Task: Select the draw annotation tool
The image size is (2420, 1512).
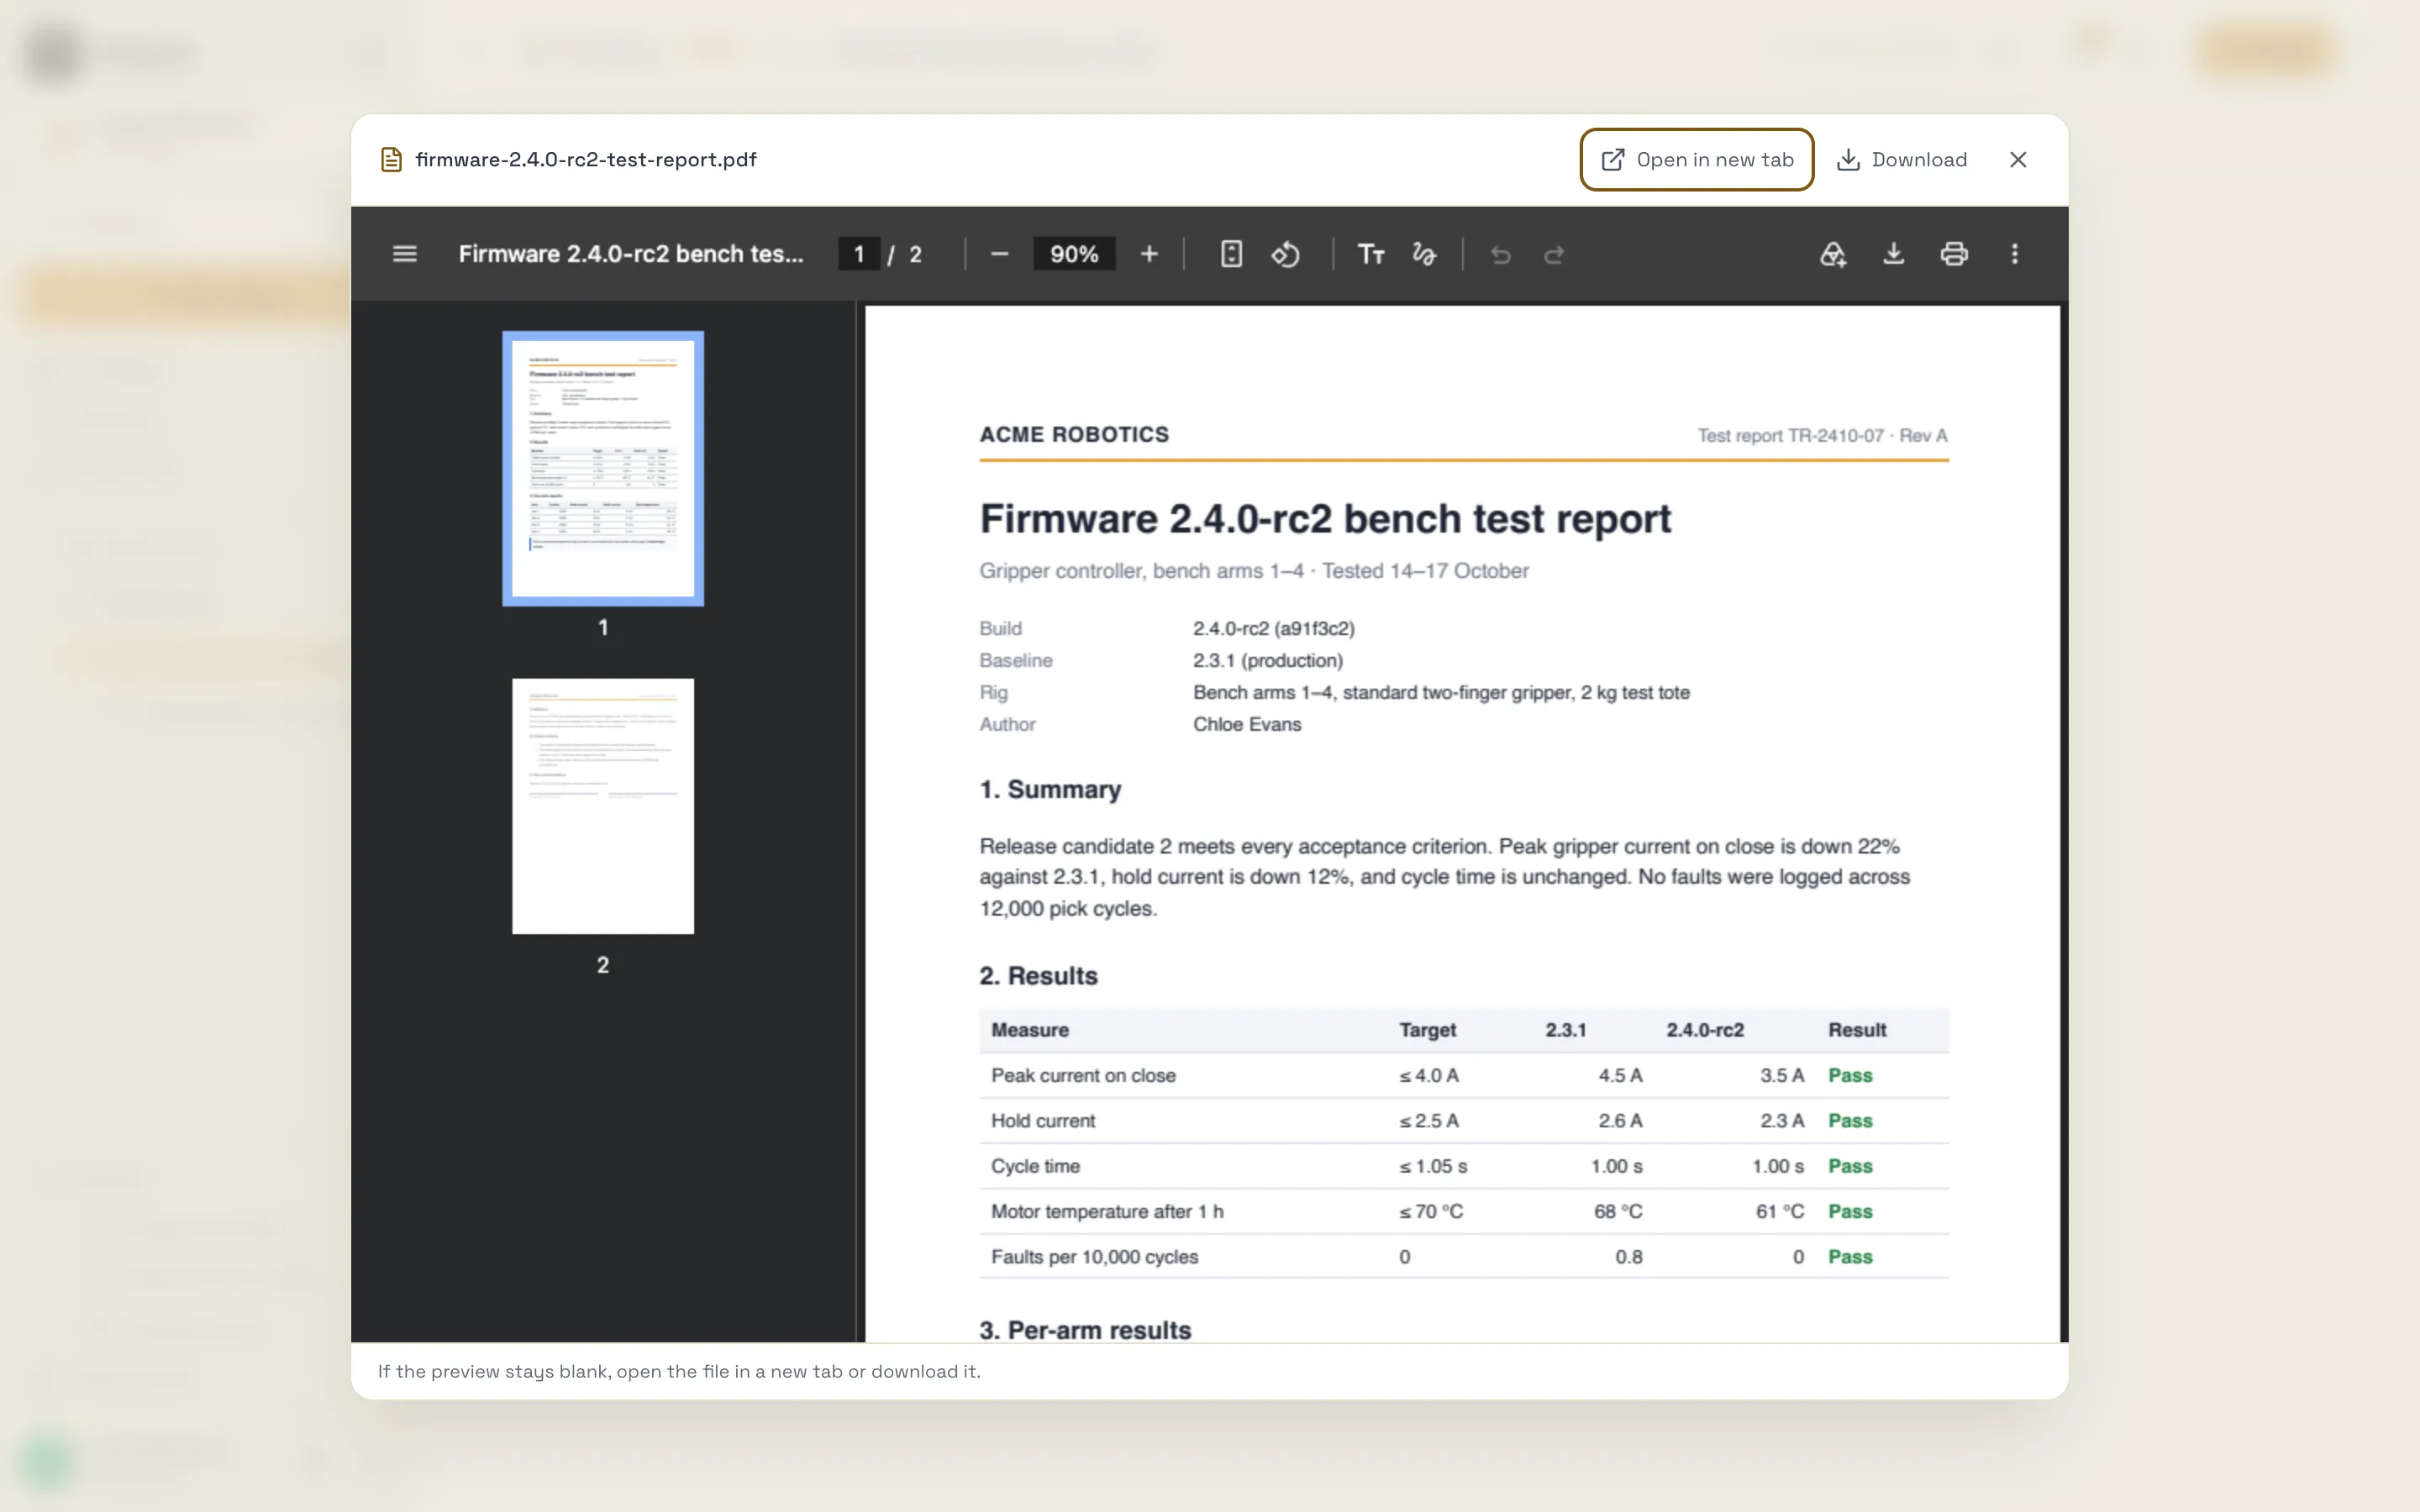Action: click(x=1424, y=254)
